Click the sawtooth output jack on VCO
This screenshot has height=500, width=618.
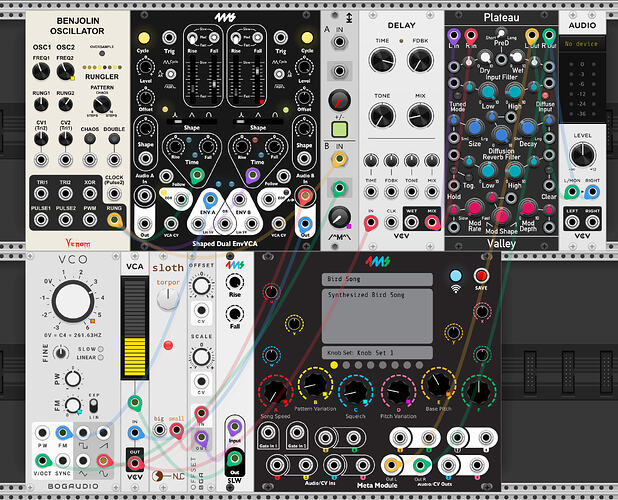[x=103, y=433]
